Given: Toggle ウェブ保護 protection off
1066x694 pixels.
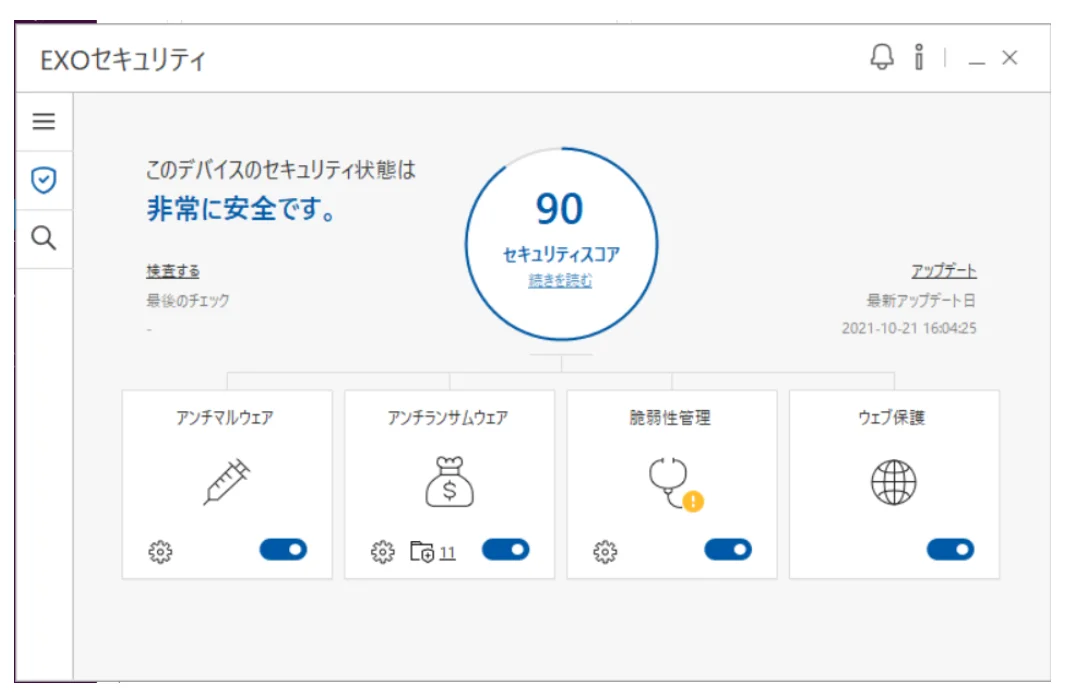Looking at the screenshot, I should point(949,549).
